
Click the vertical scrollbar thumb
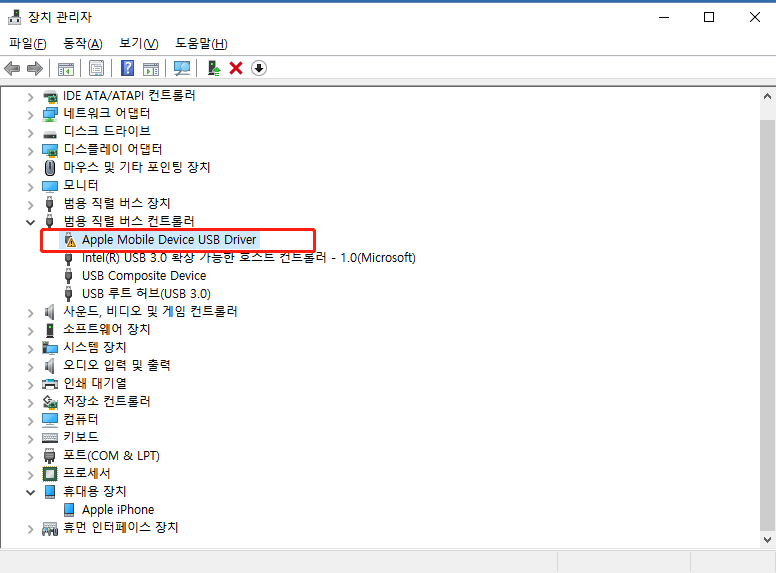[767, 324]
